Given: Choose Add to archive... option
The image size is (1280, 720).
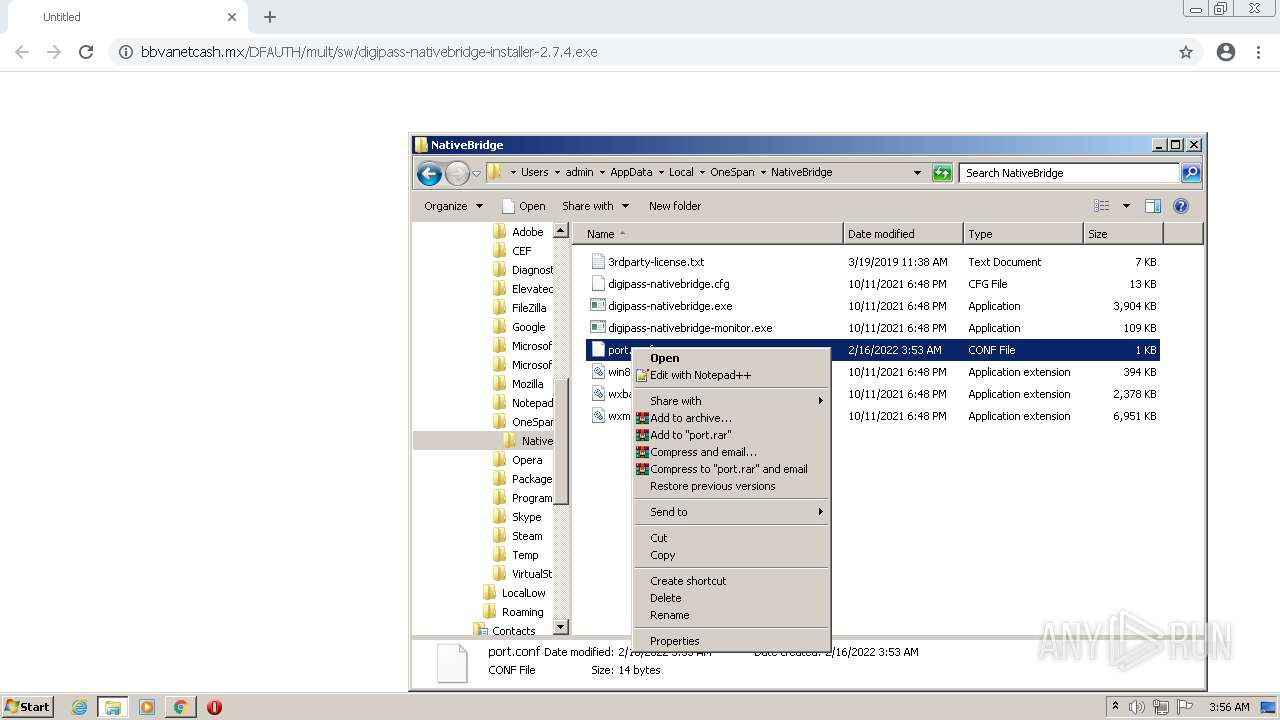Looking at the screenshot, I should pos(732,418).
